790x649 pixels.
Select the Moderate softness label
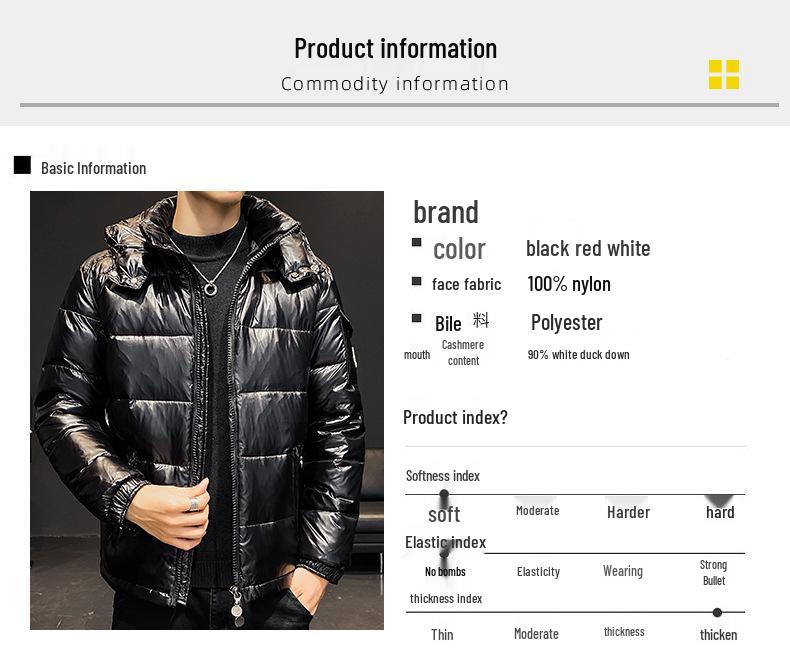[x=537, y=511]
